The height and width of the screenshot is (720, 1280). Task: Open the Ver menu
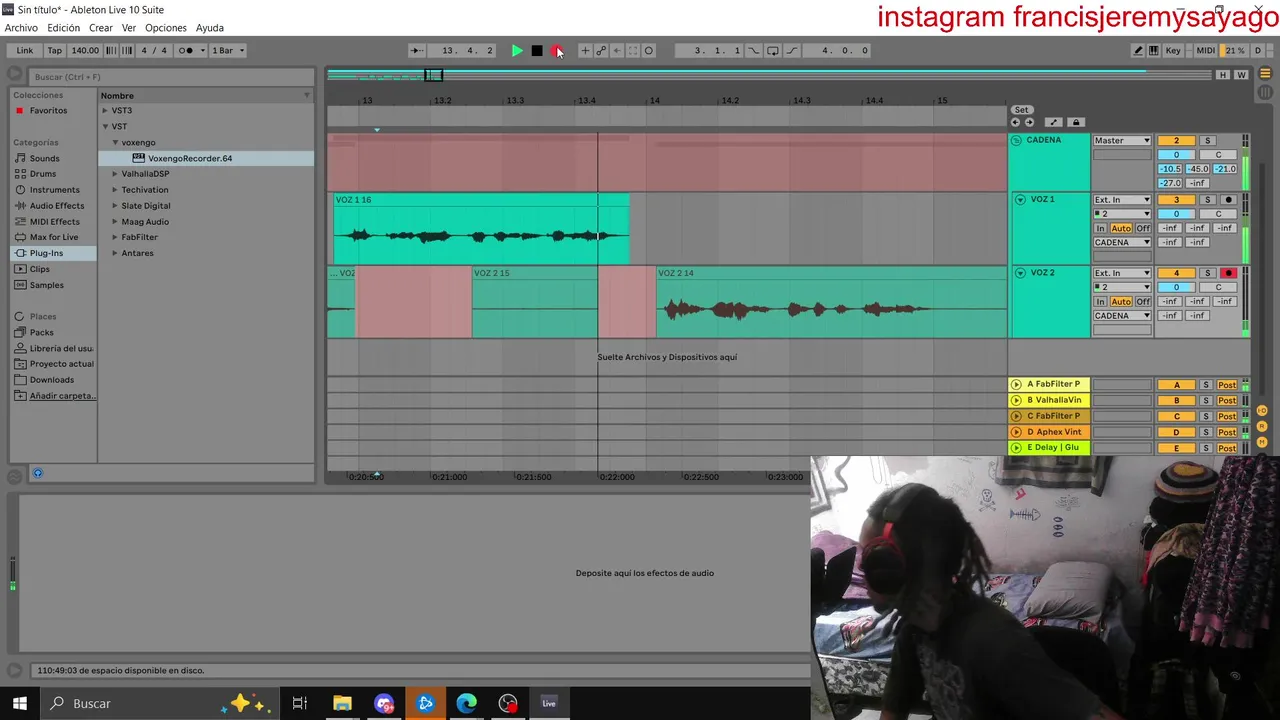pos(129,28)
